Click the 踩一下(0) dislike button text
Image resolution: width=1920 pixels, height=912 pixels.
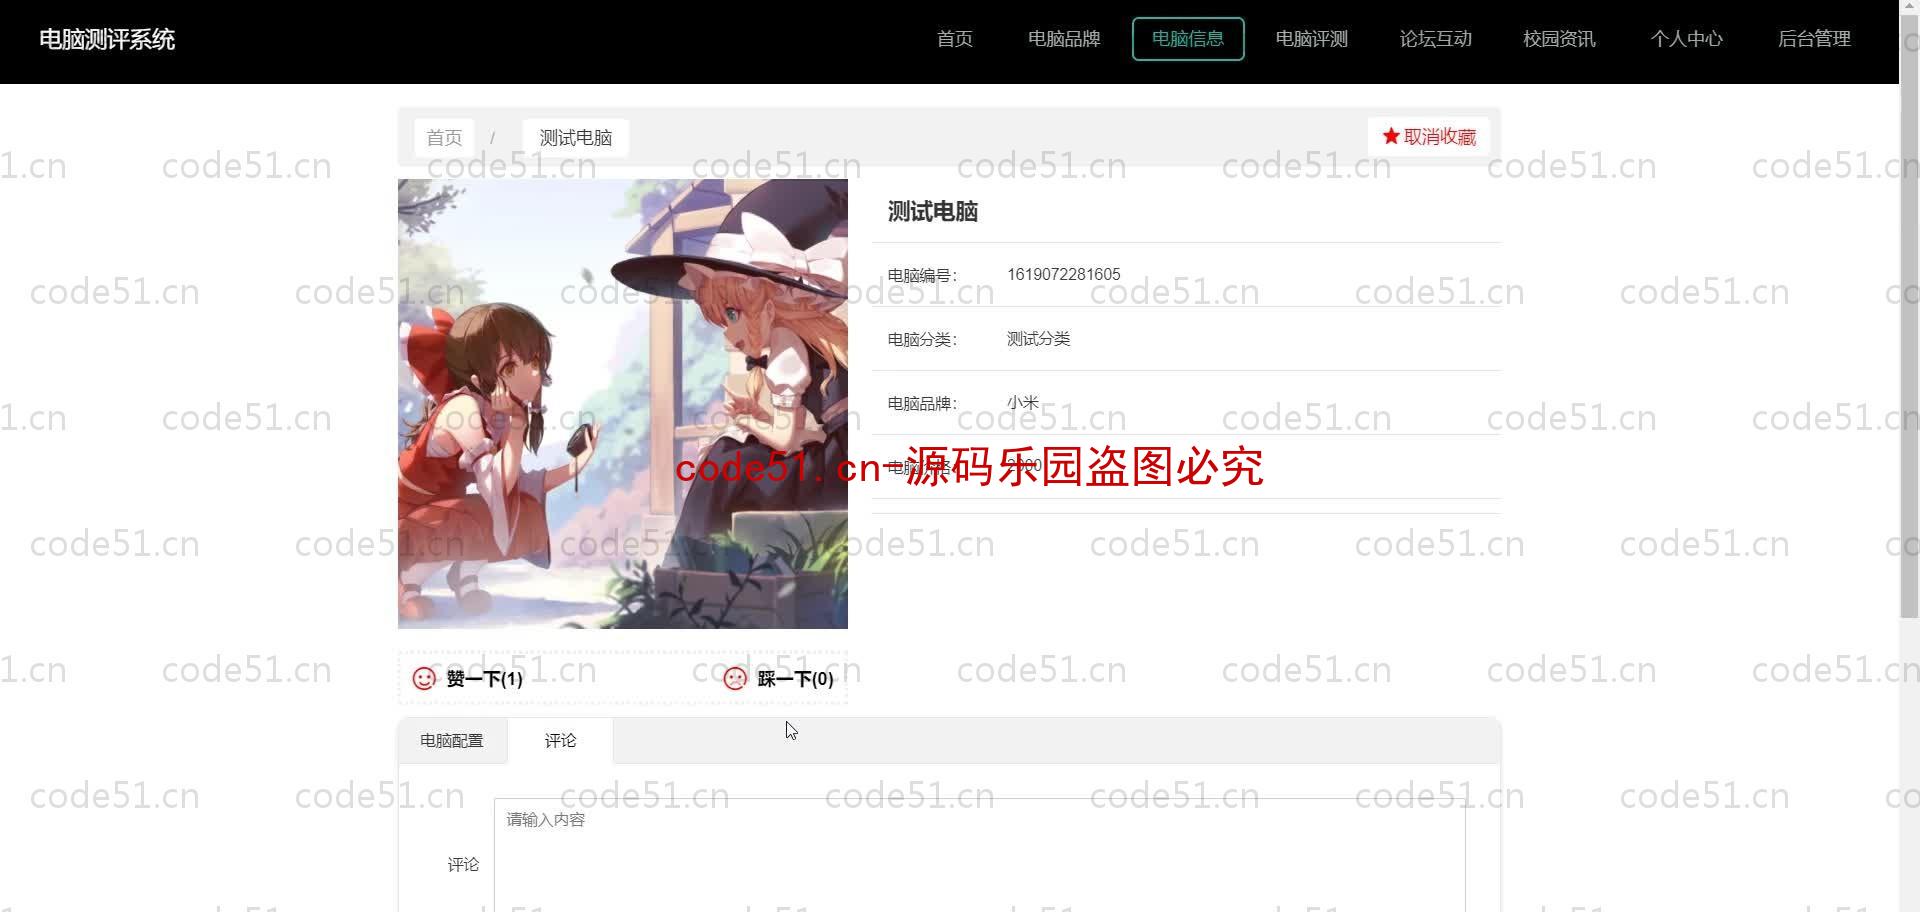point(796,679)
